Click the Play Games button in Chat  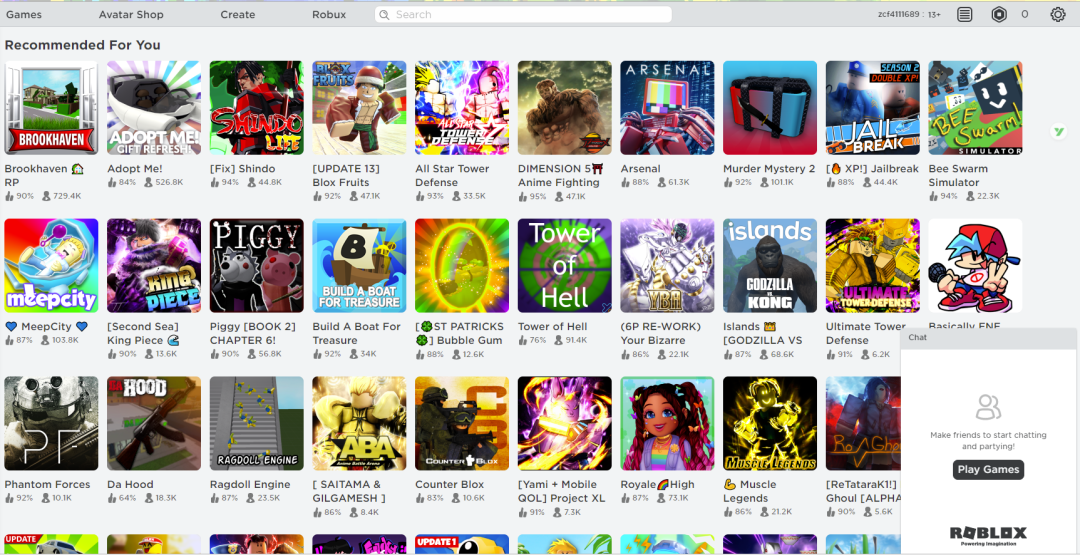tap(988, 470)
